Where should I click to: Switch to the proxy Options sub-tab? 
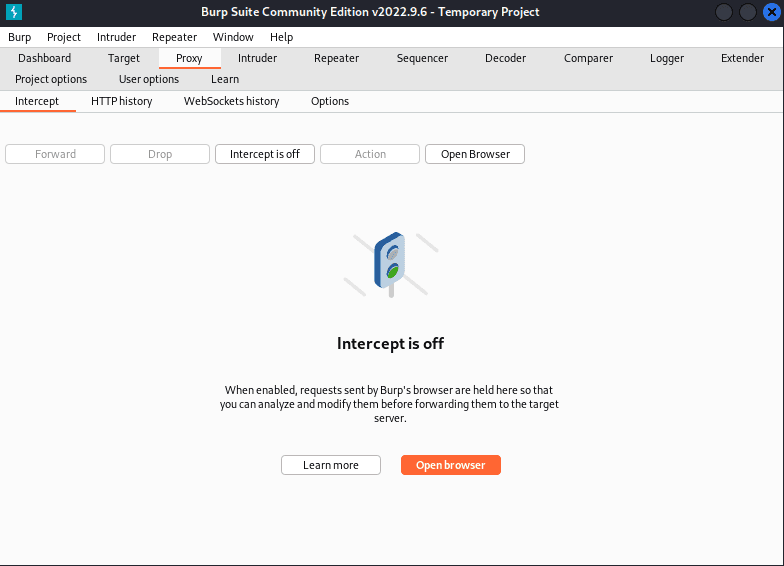coord(330,101)
